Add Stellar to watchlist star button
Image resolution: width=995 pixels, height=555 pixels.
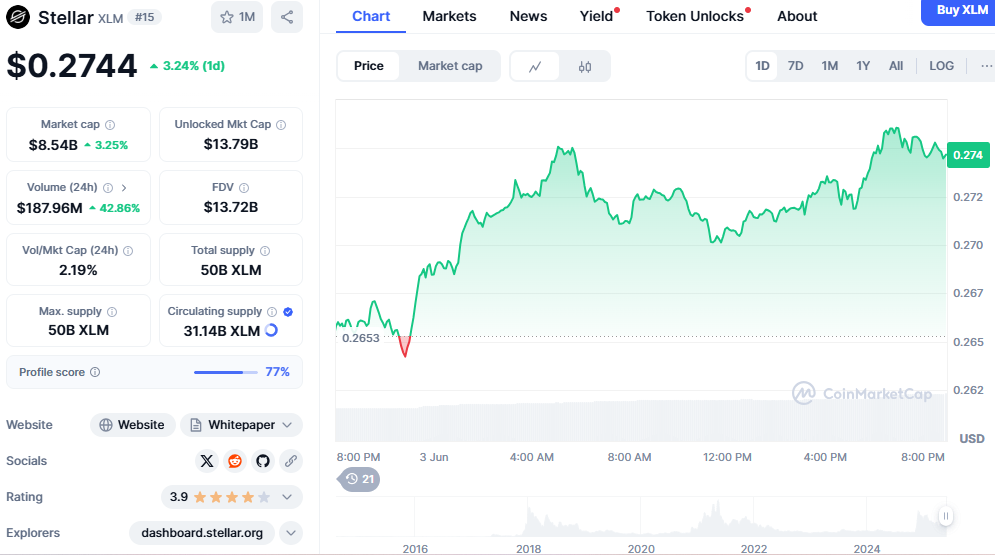tap(237, 17)
